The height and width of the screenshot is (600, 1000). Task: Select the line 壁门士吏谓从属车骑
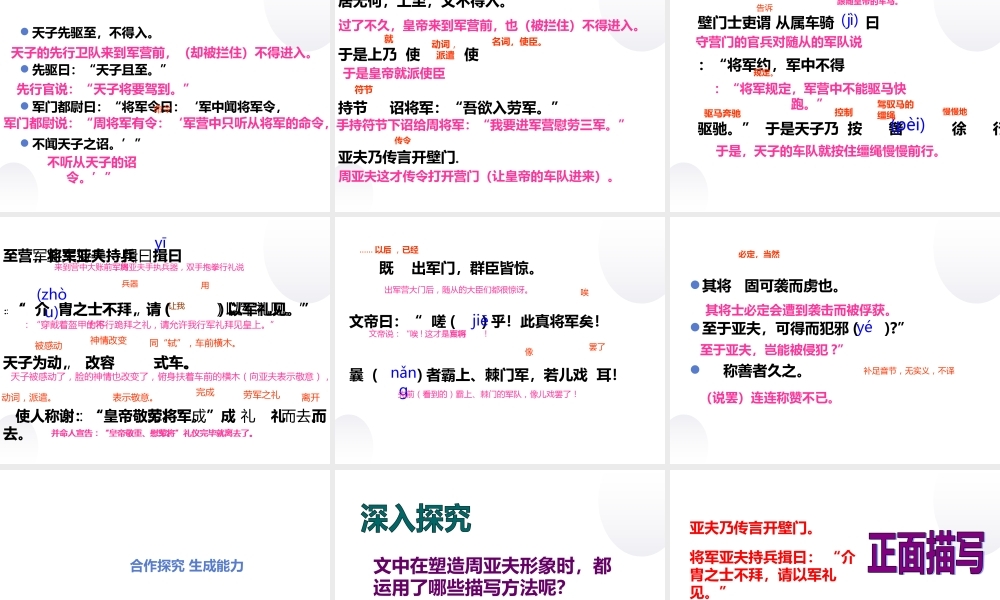(788, 23)
